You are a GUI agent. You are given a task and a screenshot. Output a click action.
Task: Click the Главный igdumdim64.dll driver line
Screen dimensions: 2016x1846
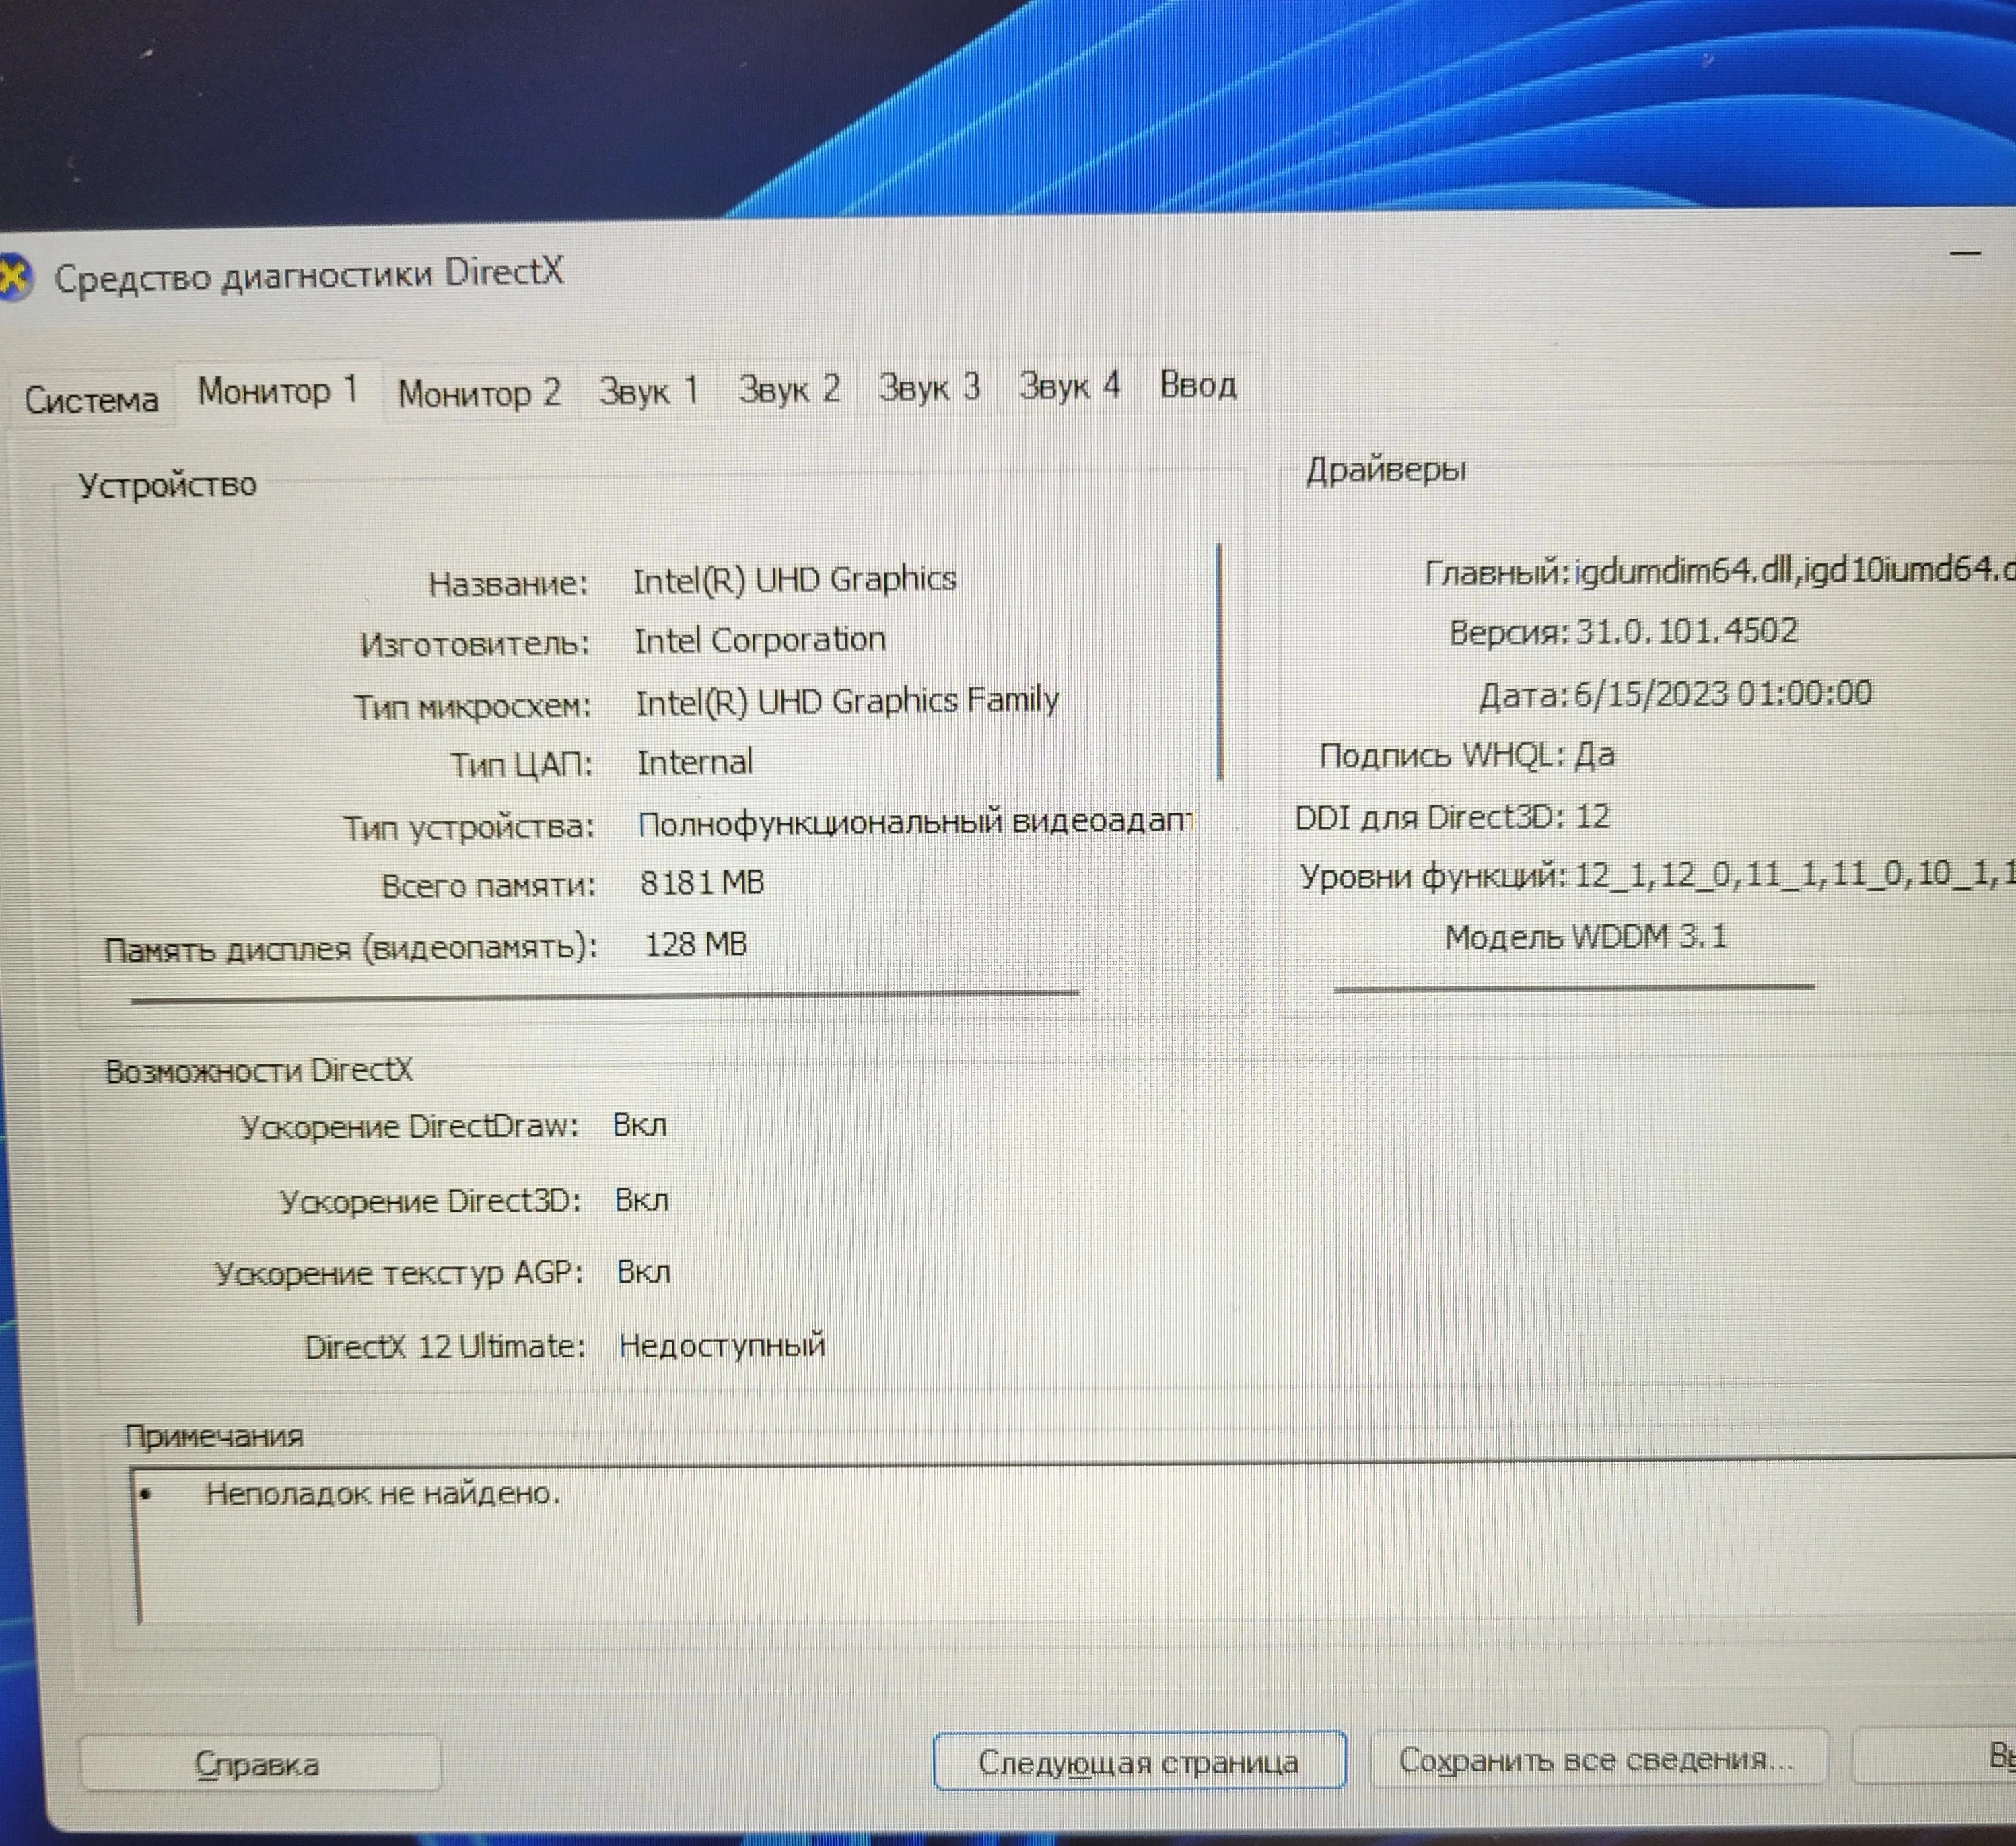1720,571
